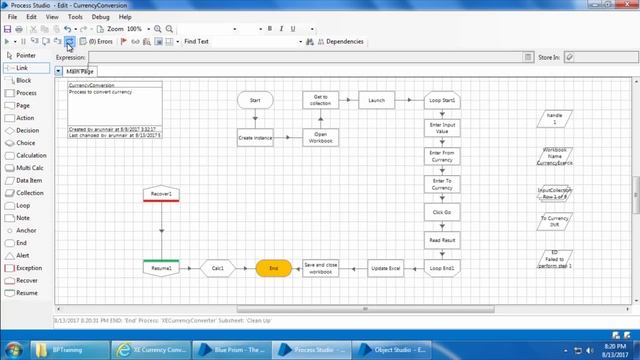Viewport: 640px width, 360px height.
Task: Click the Dependencies button
Action: click(340, 42)
